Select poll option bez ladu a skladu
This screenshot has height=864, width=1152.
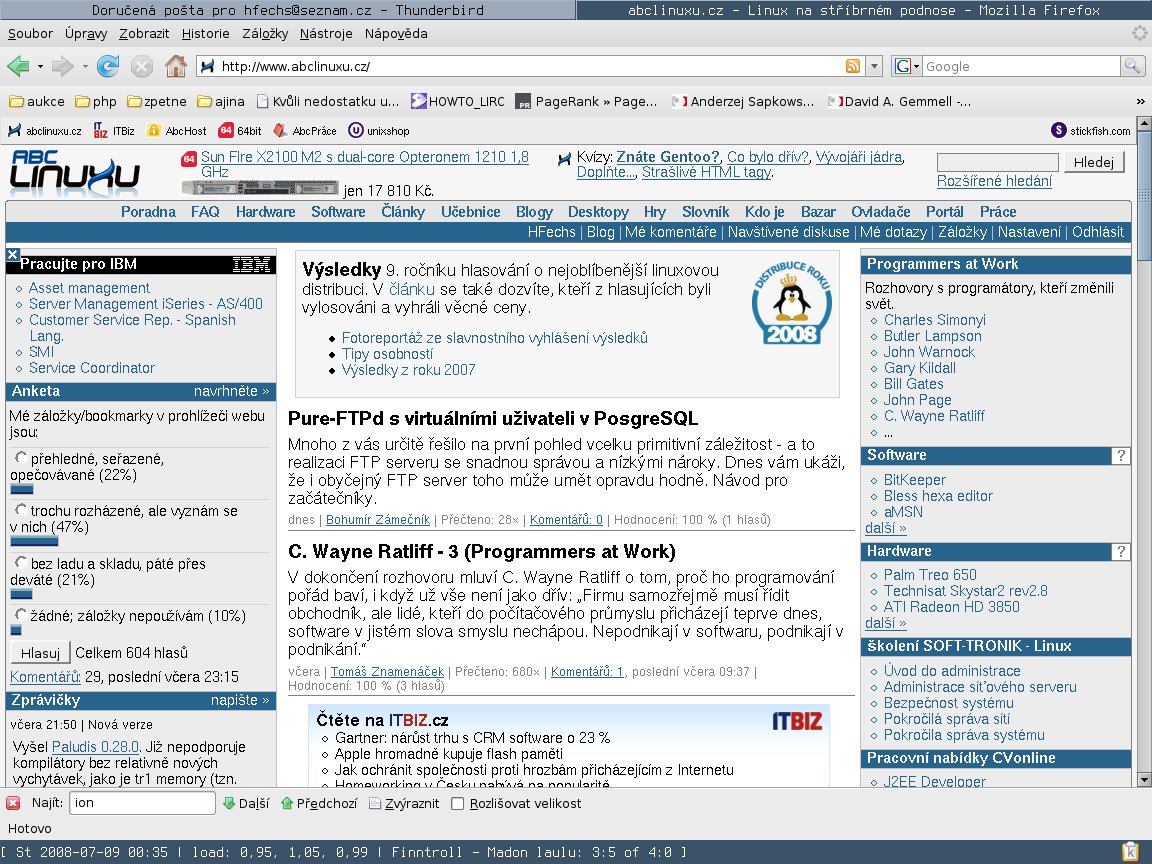point(21,563)
